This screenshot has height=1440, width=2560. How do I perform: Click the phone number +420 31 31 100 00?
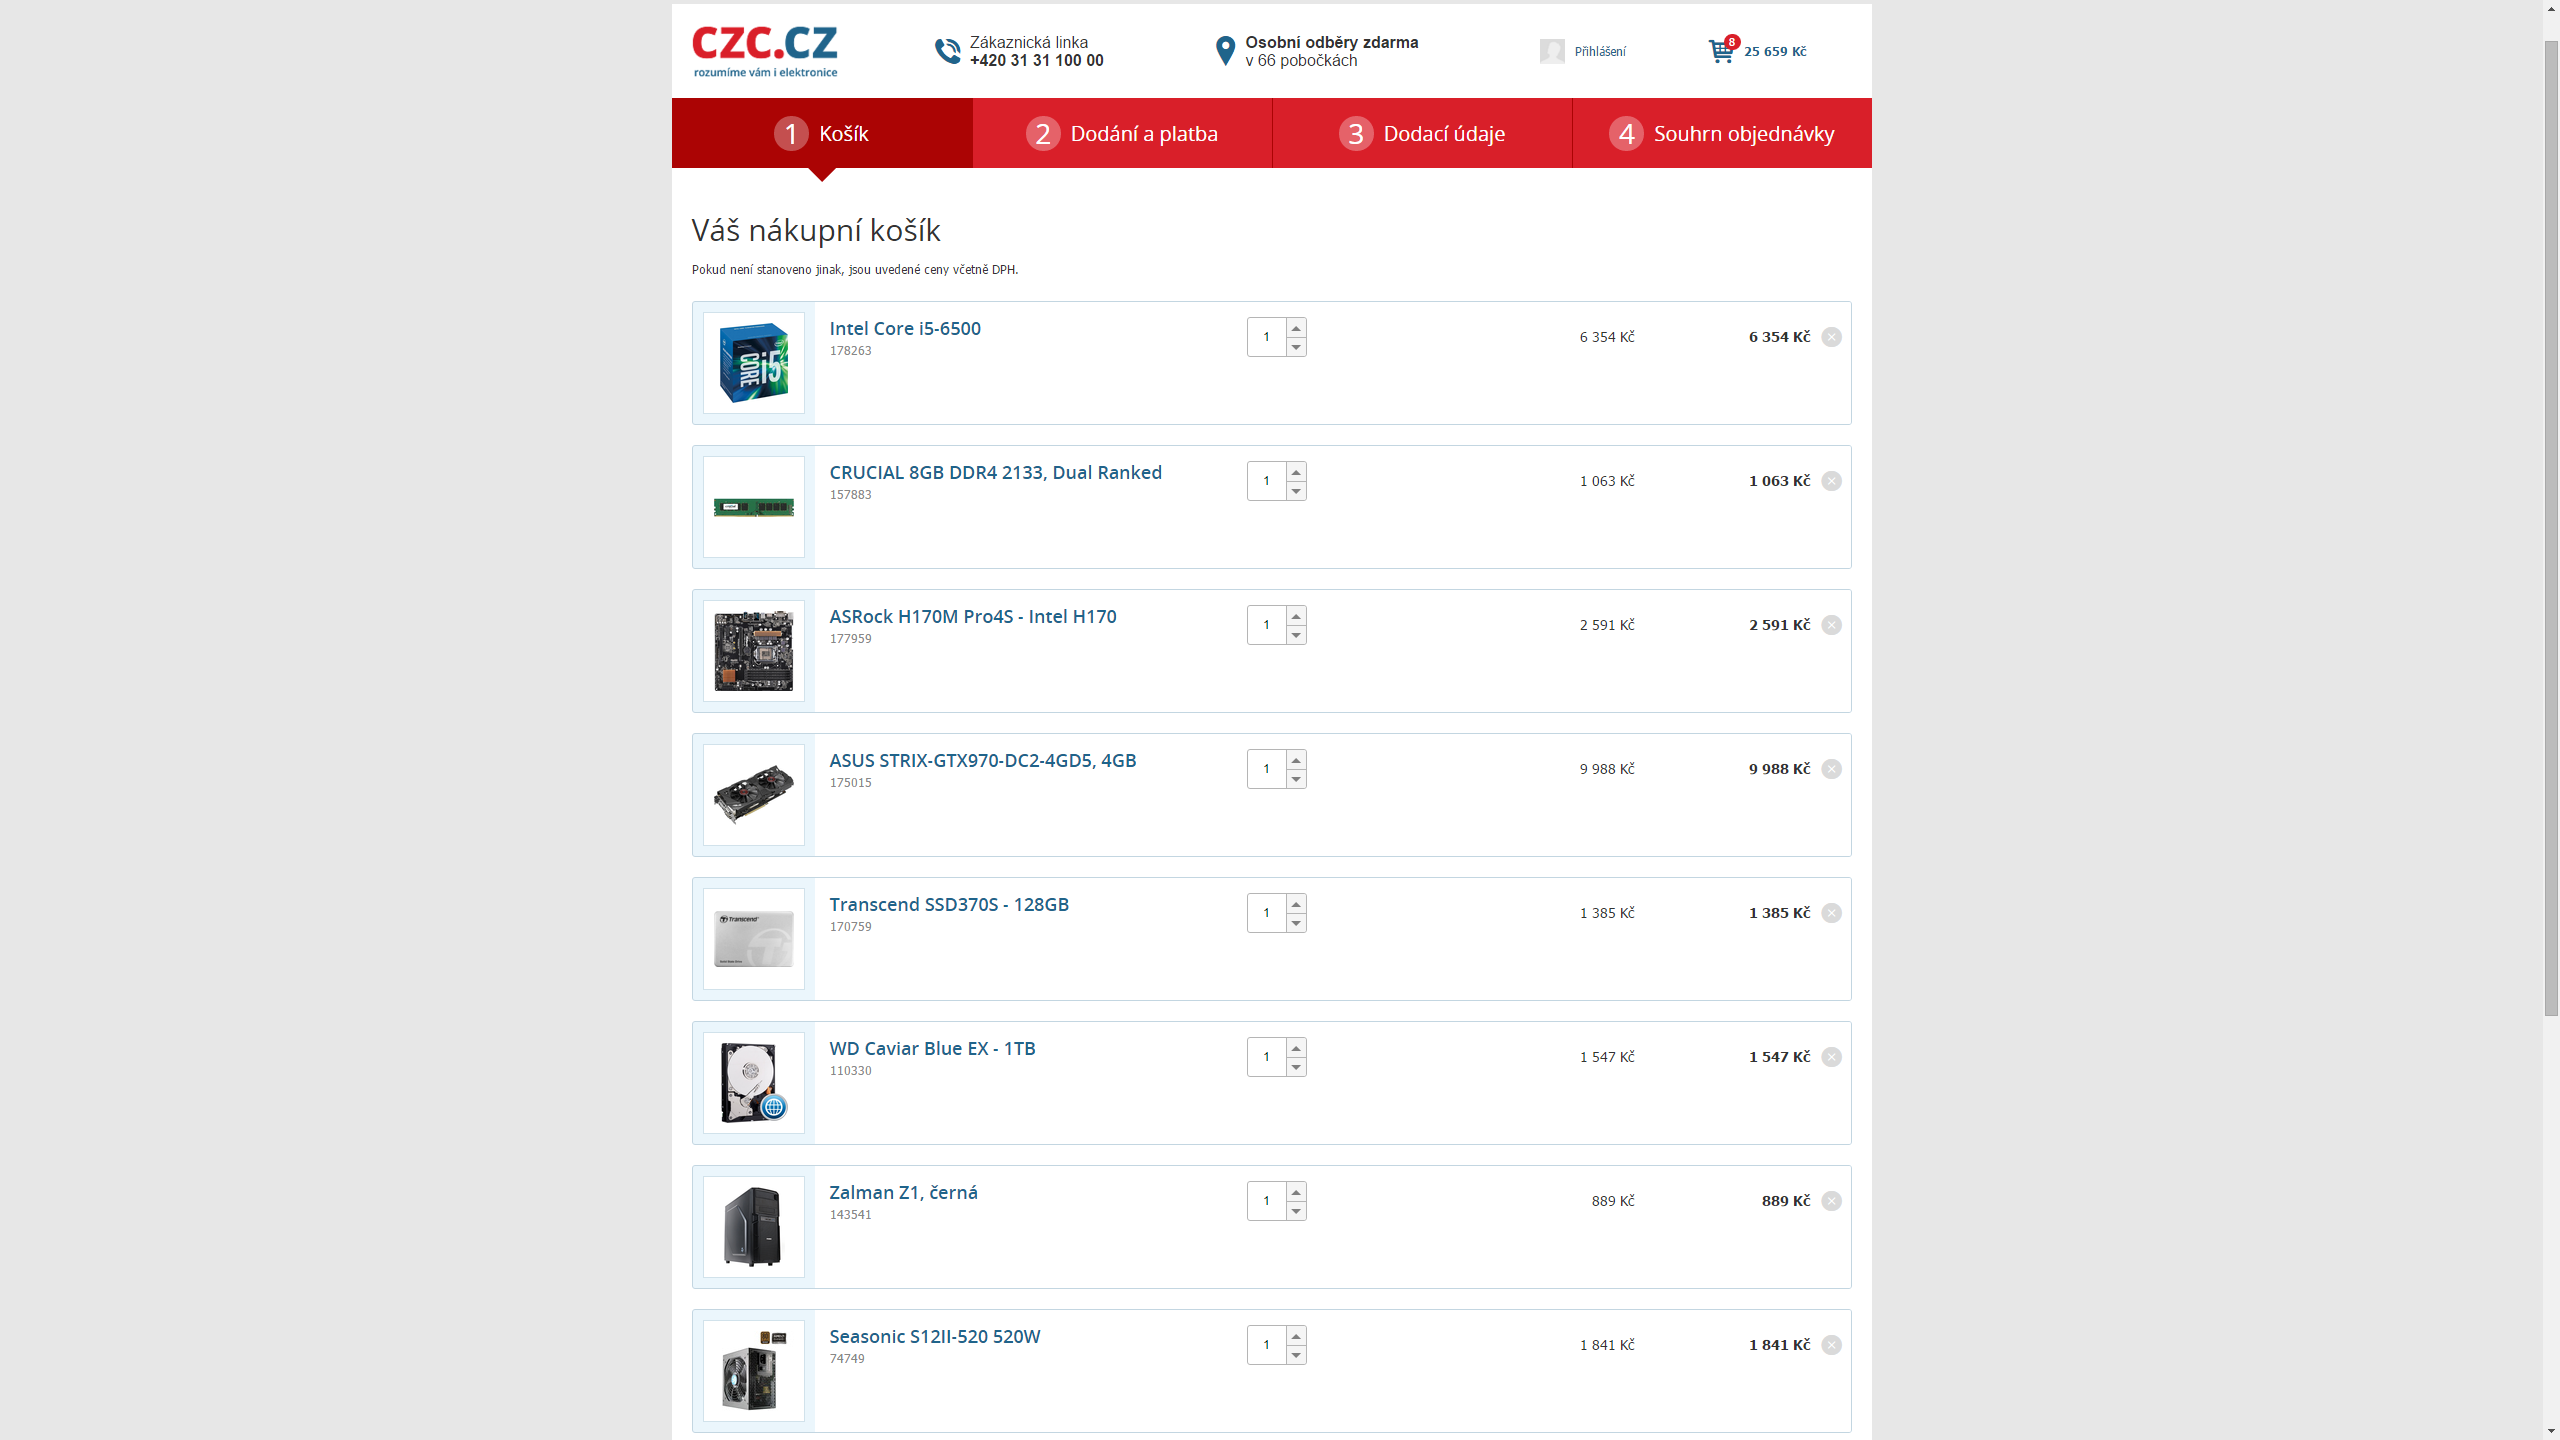point(1036,61)
